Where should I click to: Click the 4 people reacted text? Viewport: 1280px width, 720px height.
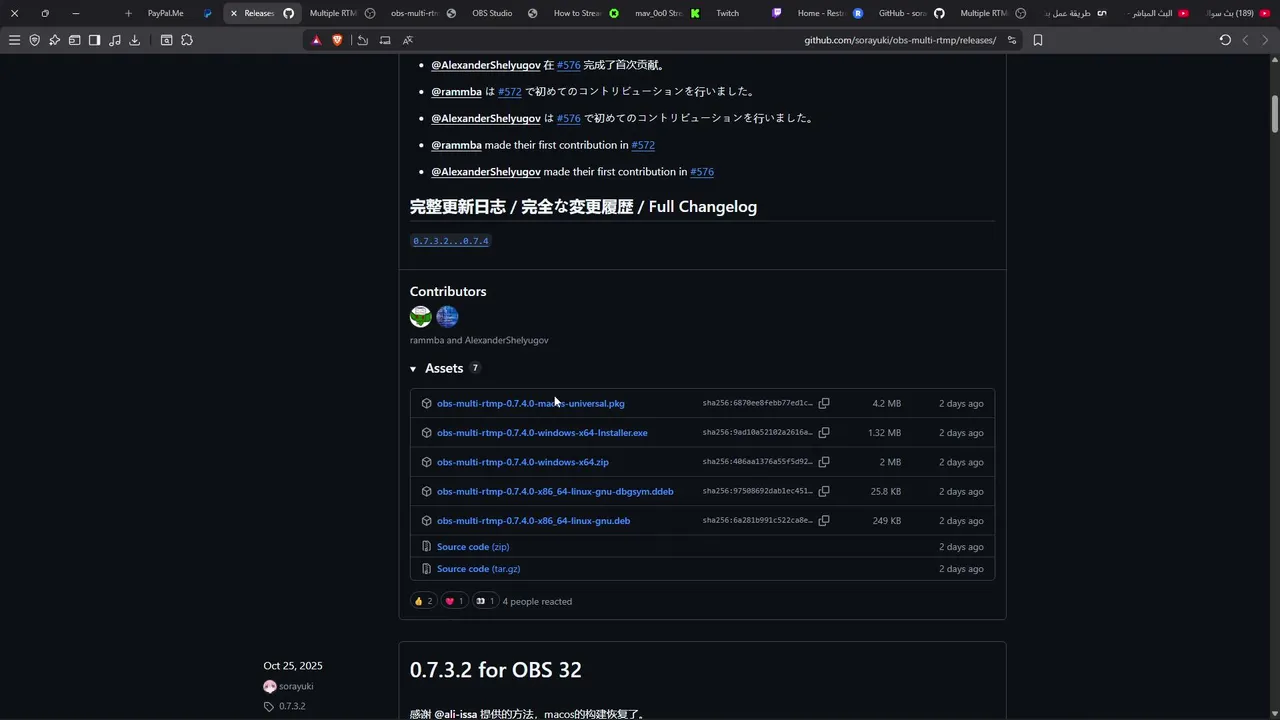(537, 601)
